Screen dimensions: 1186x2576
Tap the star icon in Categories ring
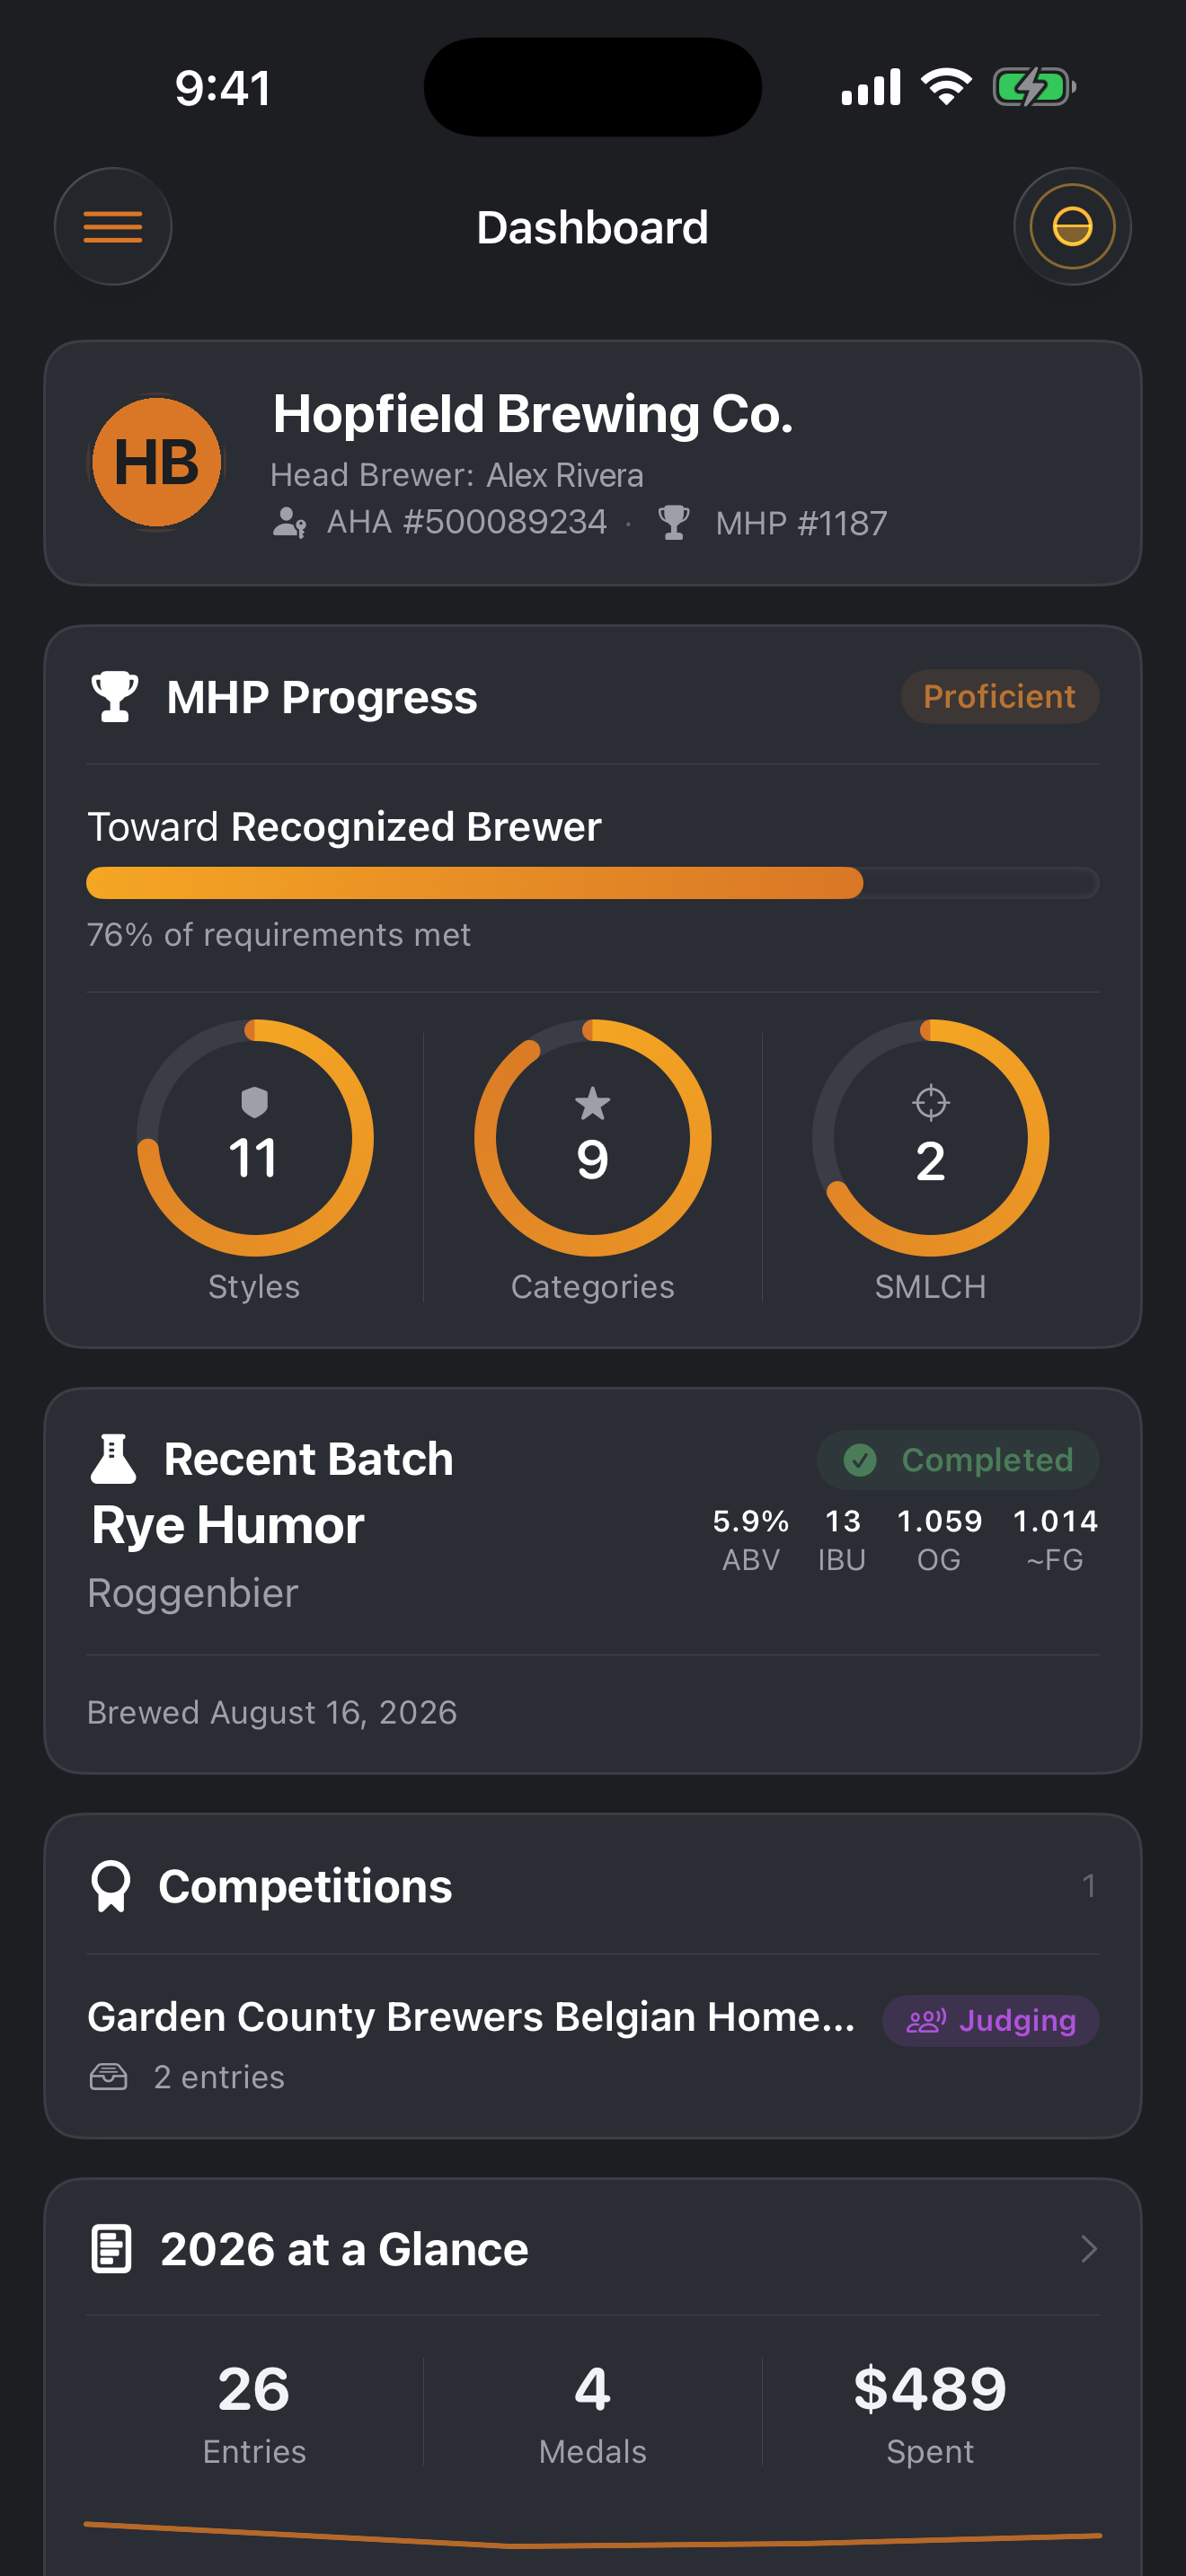tap(593, 1103)
